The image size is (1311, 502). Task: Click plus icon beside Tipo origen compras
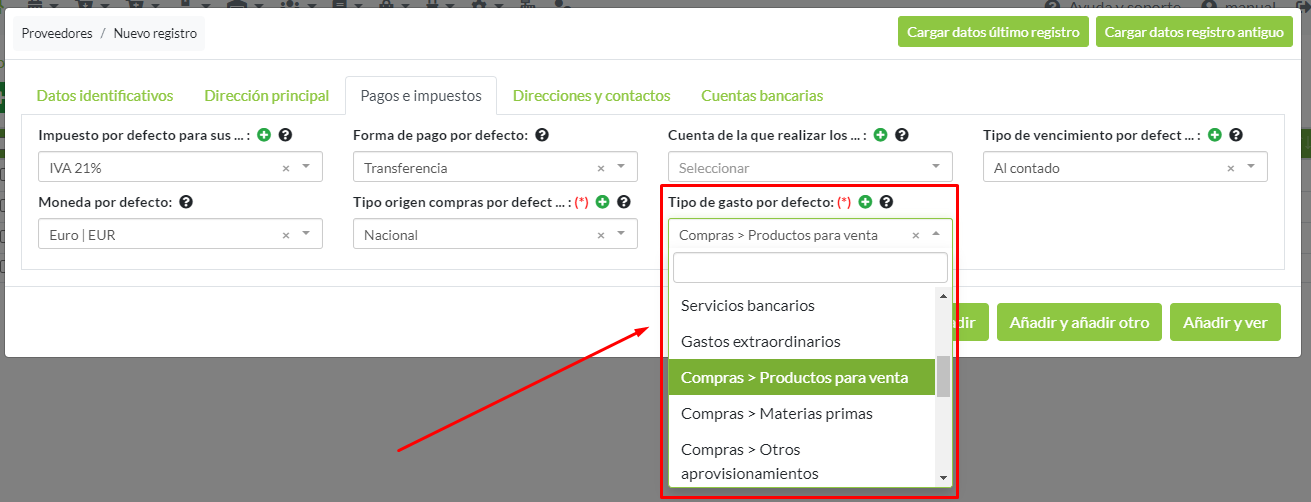click(603, 202)
